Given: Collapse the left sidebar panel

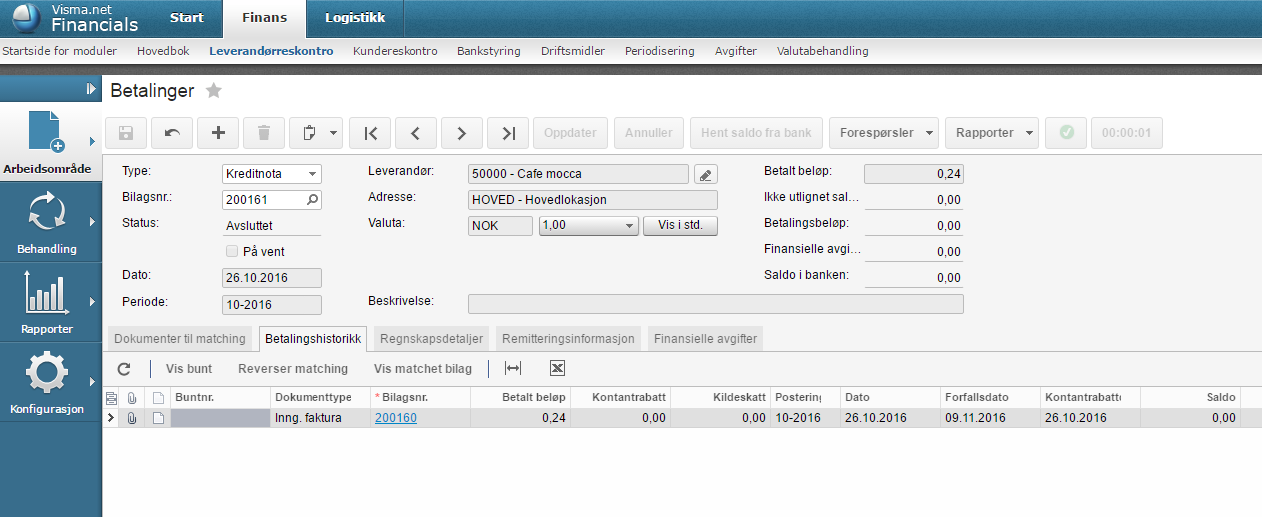Looking at the screenshot, I should point(92,89).
